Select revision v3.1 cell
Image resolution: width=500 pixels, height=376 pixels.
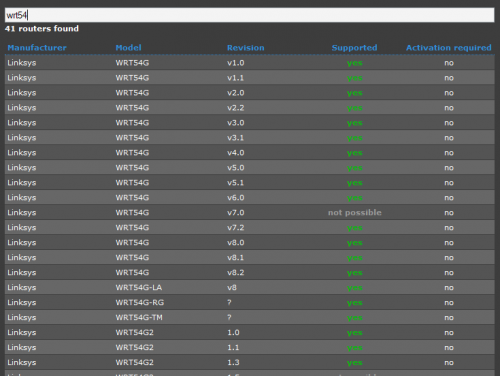(235, 138)
